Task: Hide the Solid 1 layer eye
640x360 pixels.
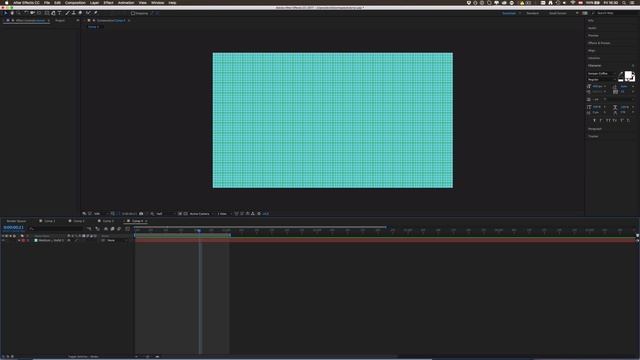Action: (x=3, y=240)
